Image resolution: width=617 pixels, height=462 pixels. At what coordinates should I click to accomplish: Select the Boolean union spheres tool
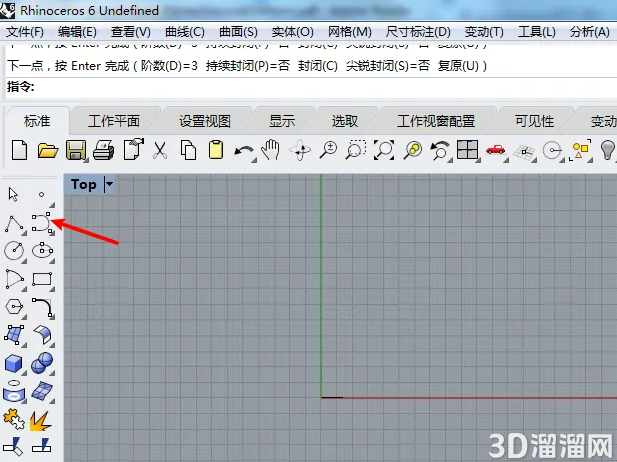[x=42, y=363]
